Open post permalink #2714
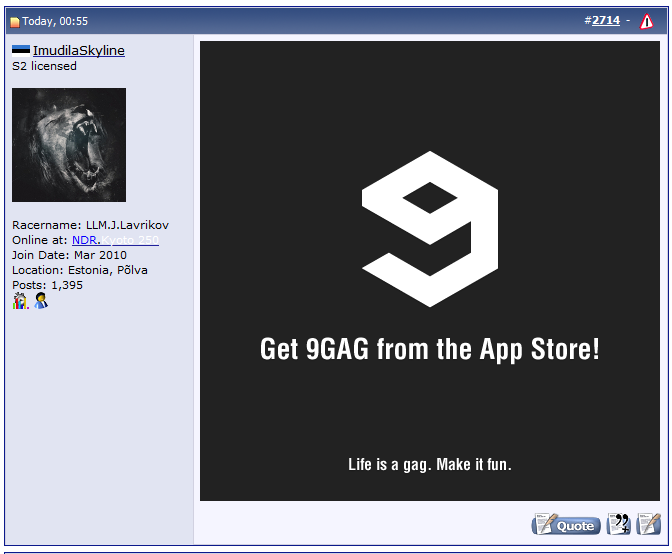 click(606, 20)
